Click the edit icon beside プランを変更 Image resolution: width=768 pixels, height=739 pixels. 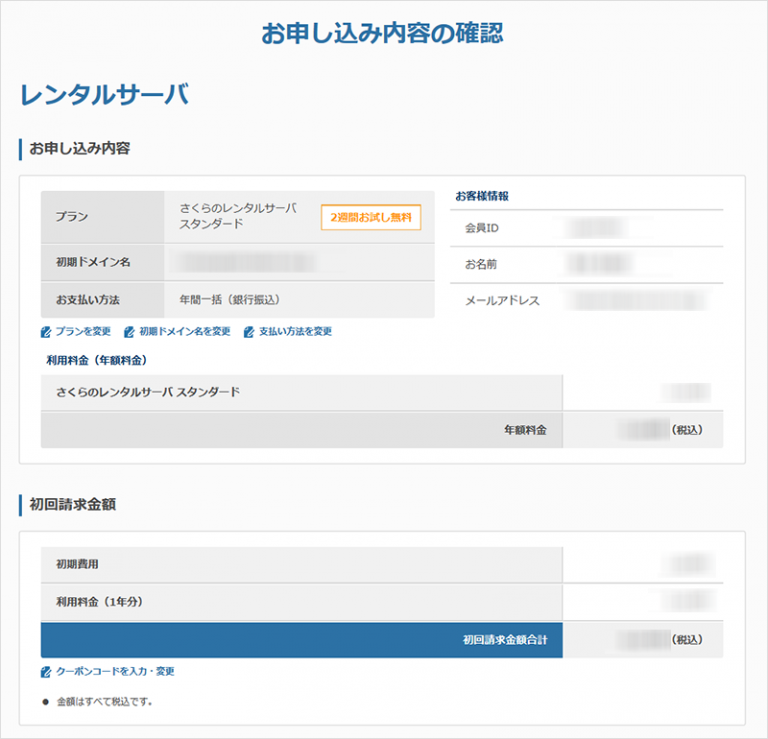click(45, 332)
